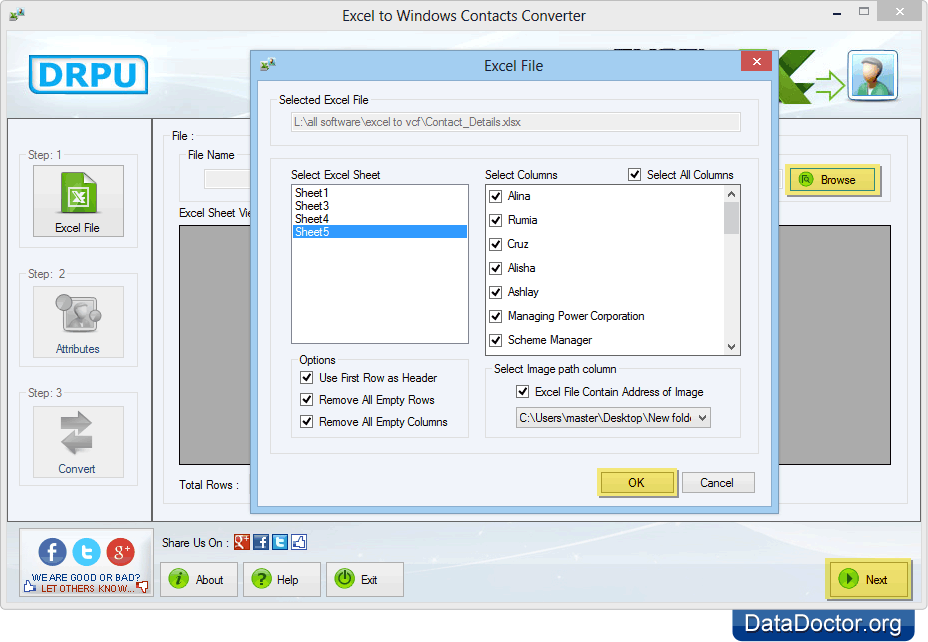Close the Excel File dialog

click(x=756, y=62)
